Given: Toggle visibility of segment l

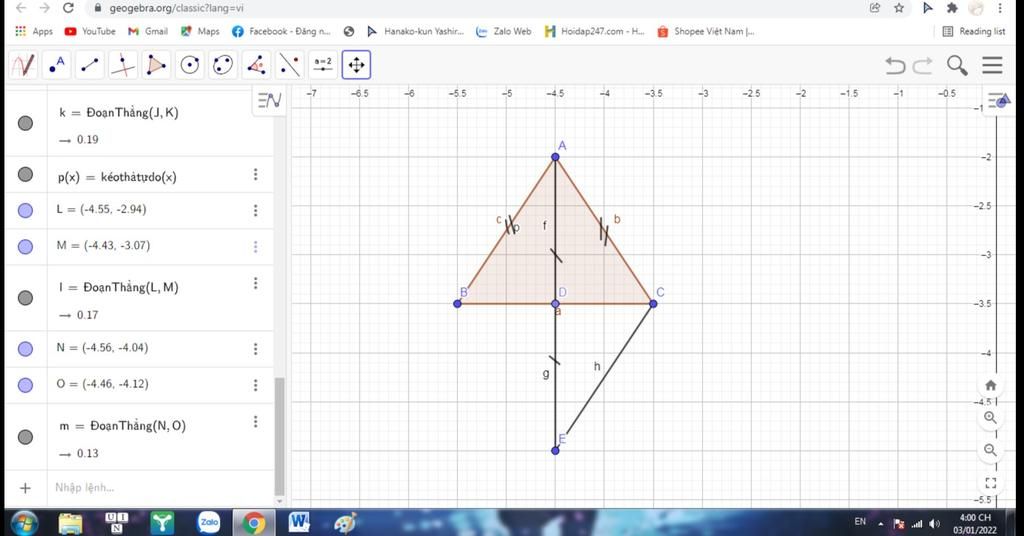Looking at the screenshot, I should [25, 298].
